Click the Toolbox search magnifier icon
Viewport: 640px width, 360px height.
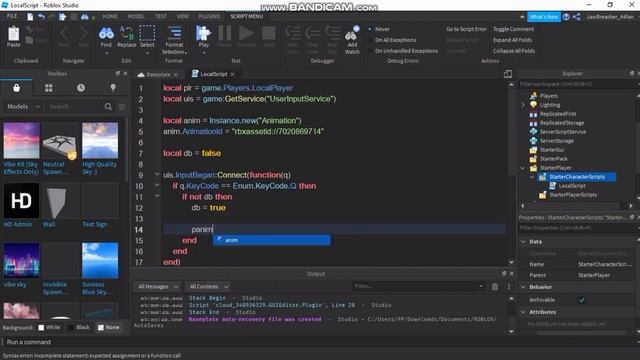pyautogui.click(x=108, y=107)
